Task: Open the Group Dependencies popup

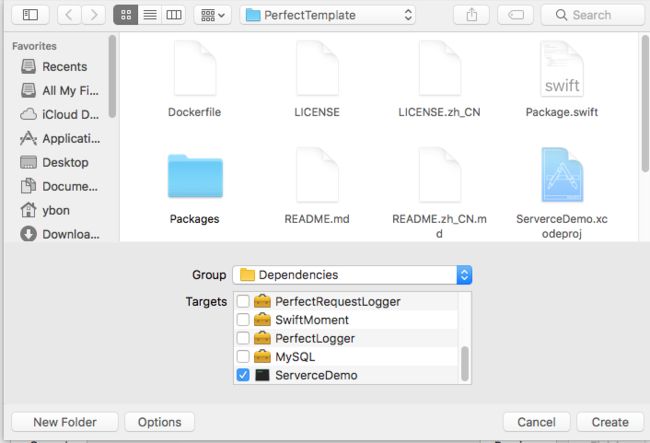Action: coord(352,275)
